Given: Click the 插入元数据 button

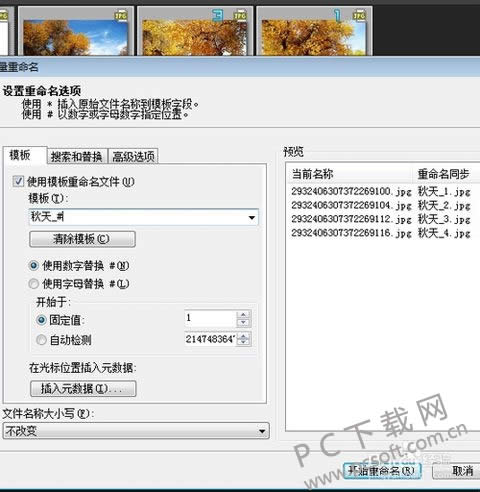Looking at the screenshot, I should pos(83,389).
